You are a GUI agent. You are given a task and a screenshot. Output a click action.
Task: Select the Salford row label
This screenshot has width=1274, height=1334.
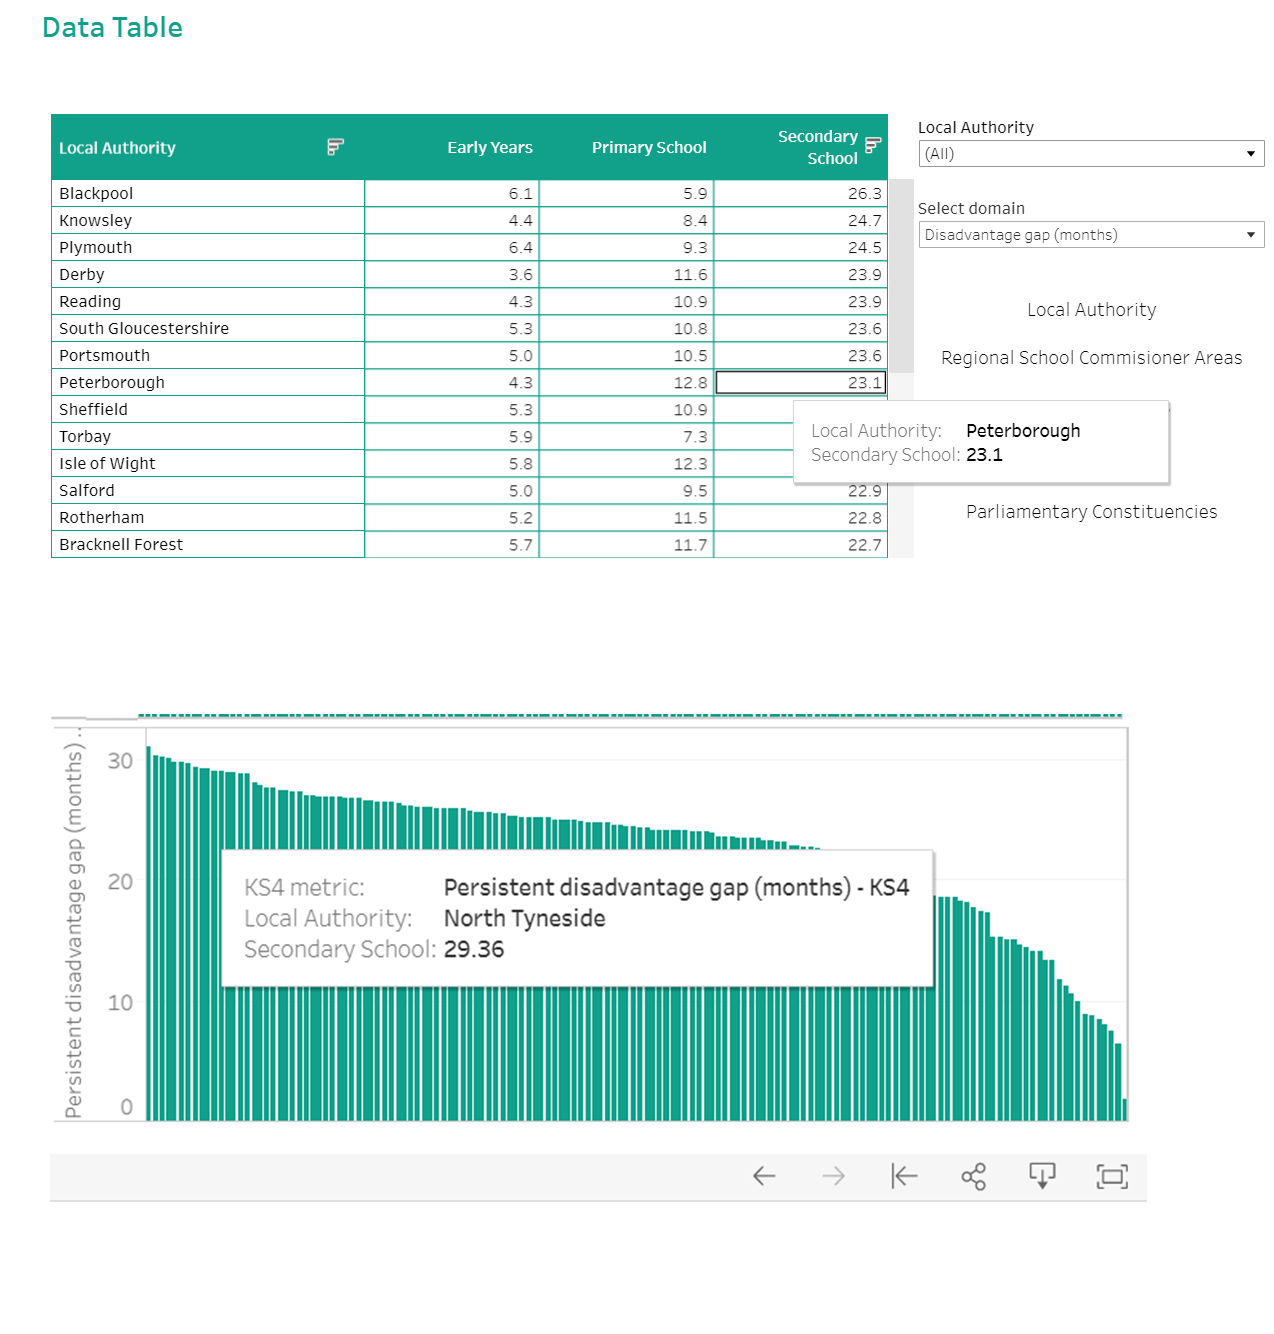[x=87, y=491]
